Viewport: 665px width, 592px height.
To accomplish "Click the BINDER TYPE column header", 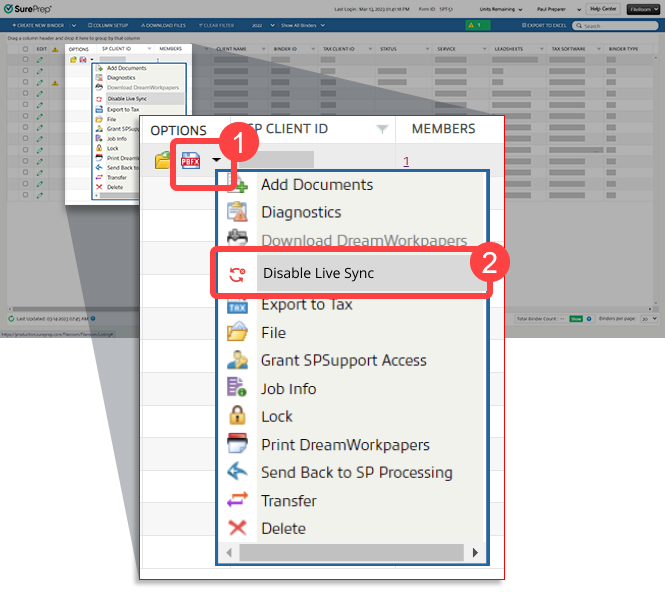I will [x=623, y=49].
